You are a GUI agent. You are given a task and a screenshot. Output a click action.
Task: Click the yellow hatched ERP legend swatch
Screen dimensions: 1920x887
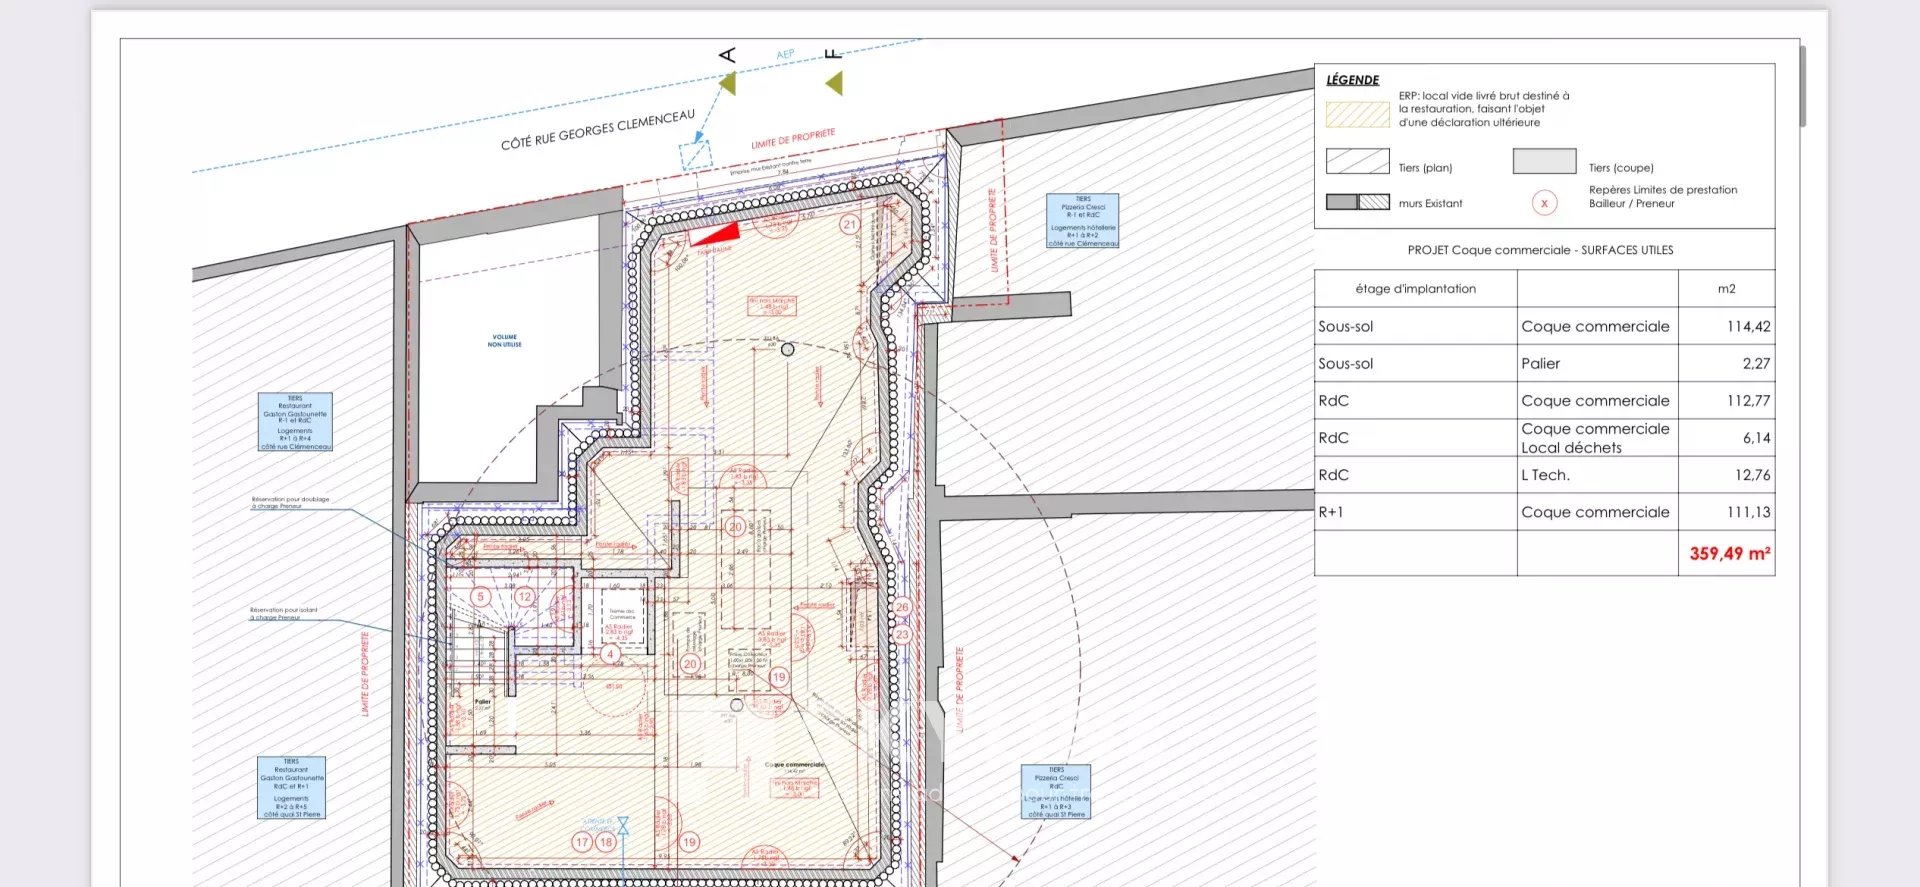[x=1357, y=115]
